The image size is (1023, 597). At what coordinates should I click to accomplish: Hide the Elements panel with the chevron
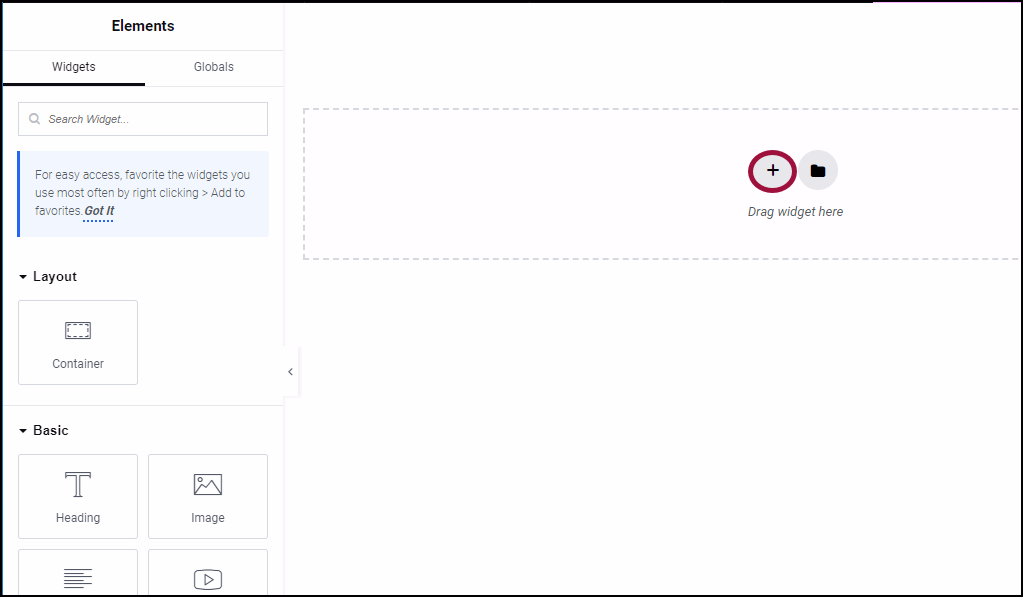click(x=291, y=371)
